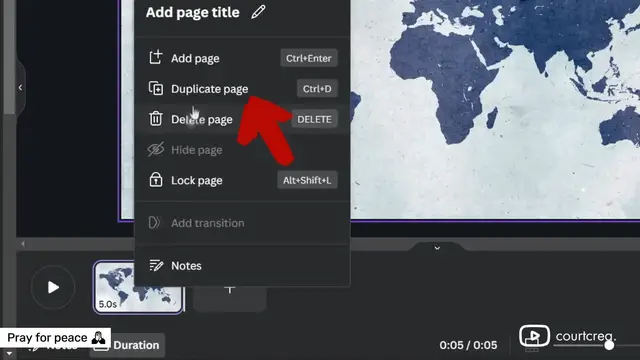The width and height of the screenshot is (640, 360).
Task: Click the Notes pencil-lines icon
Action: pos(156,266)
